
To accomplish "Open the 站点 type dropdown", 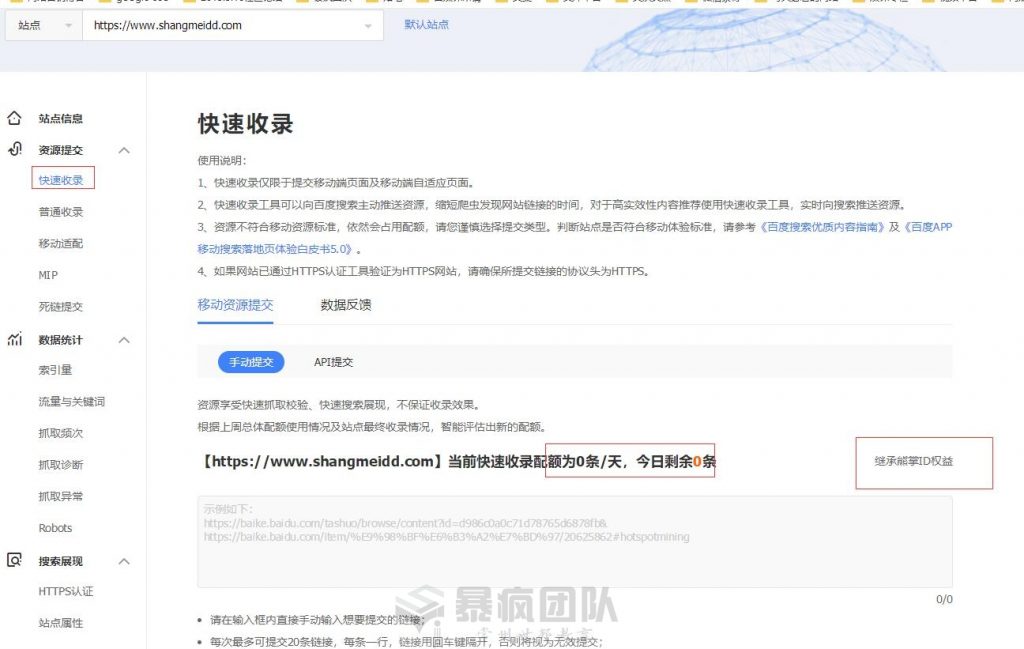I will (44, 25).
